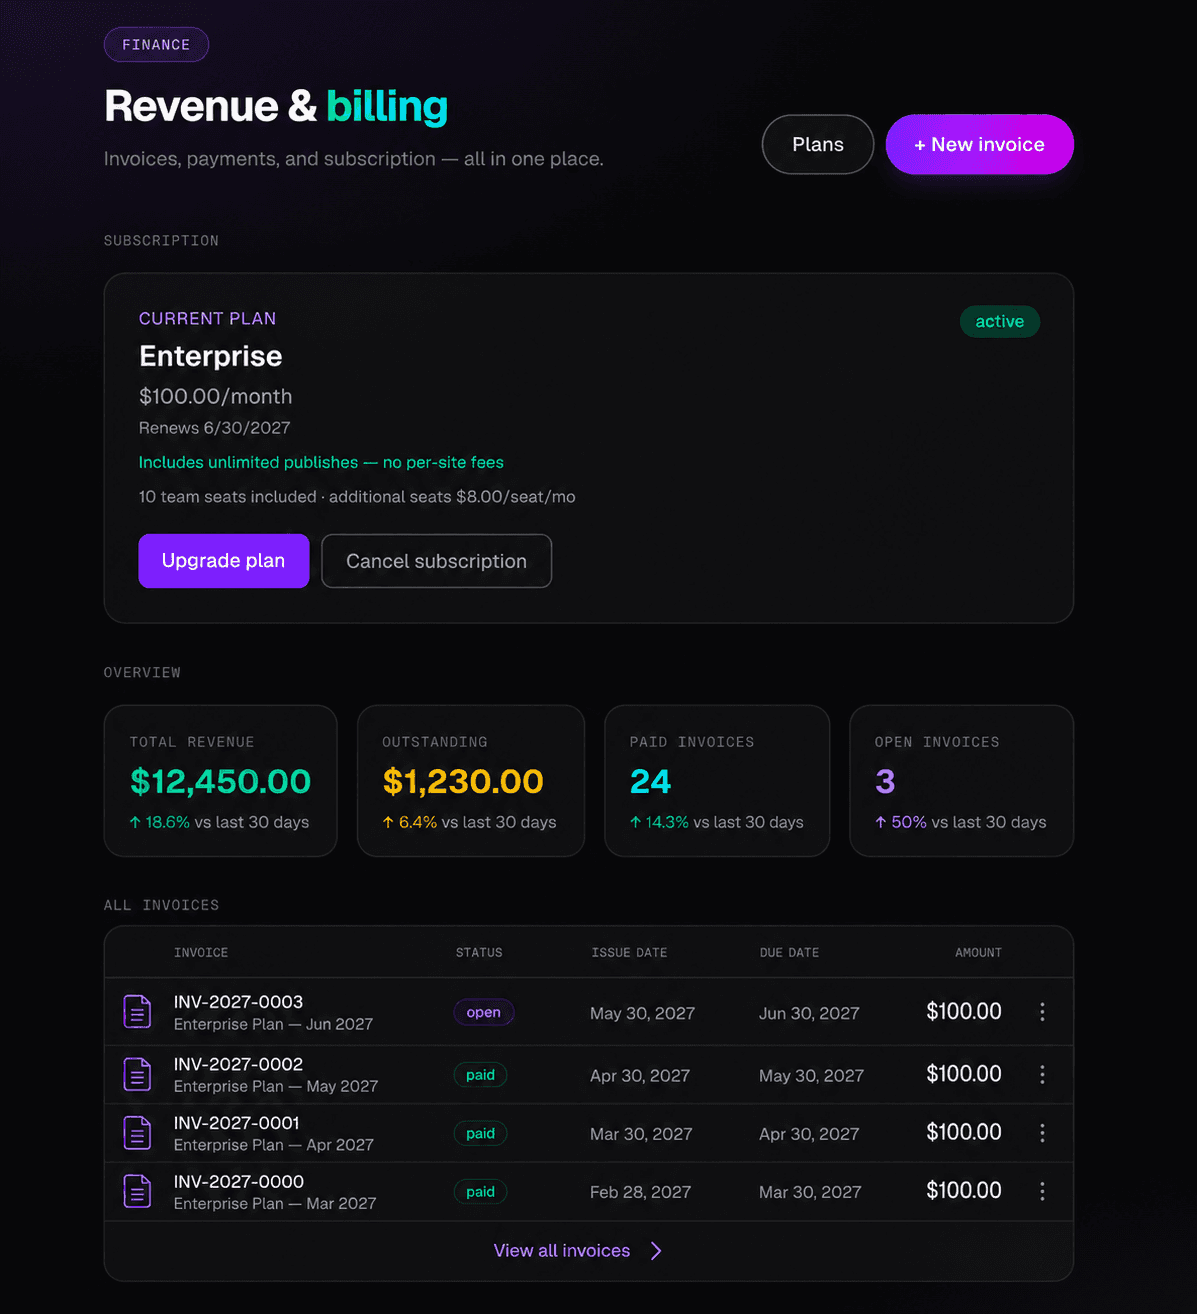This screenshot has height=1314, width=1197.
Task: Click Cancel subscription button
Action: [x=436, y=561]
